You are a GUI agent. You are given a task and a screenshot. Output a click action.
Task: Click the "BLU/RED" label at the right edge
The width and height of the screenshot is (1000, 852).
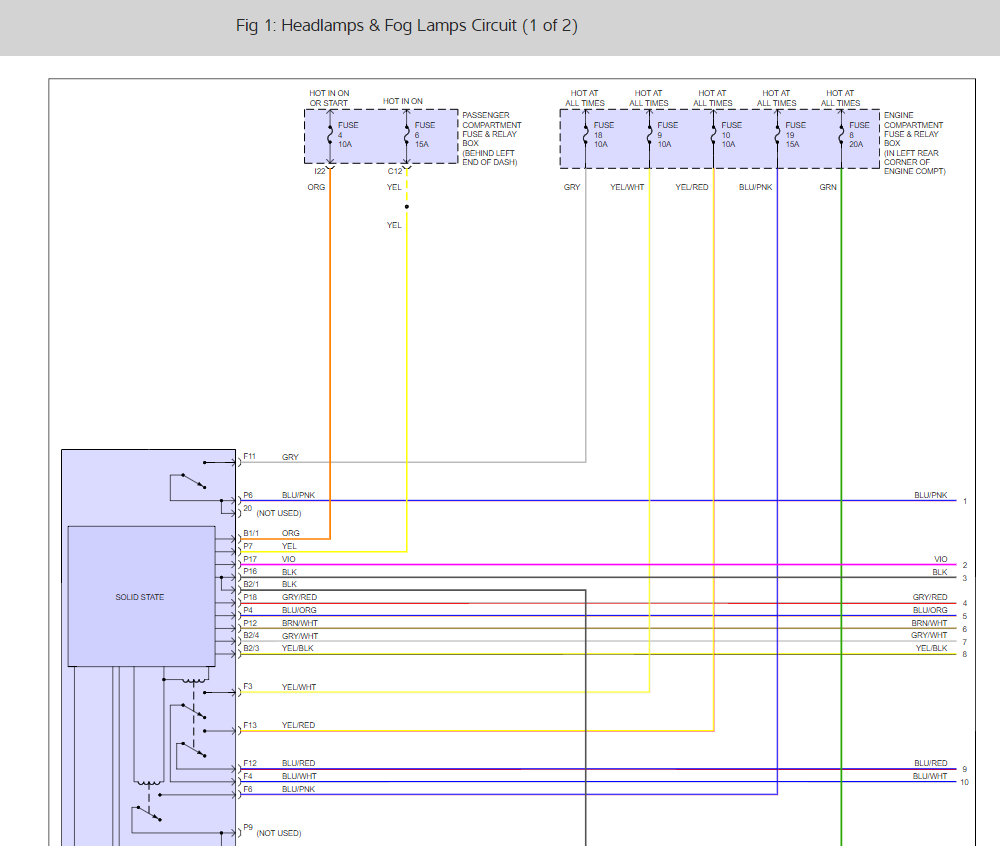click(930, 763)
